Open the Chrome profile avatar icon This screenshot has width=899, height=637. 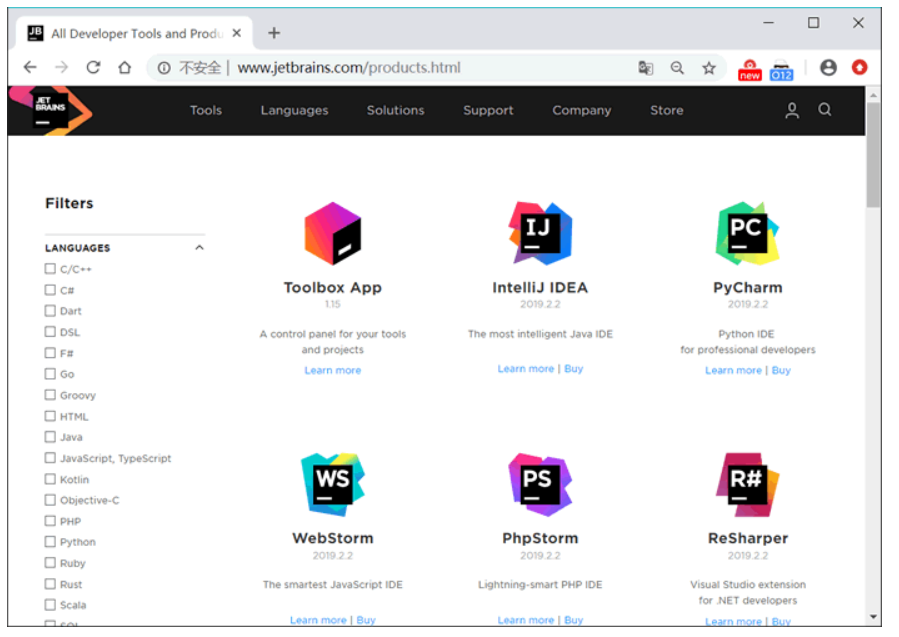pyautogui.click(x=828, y=68)
